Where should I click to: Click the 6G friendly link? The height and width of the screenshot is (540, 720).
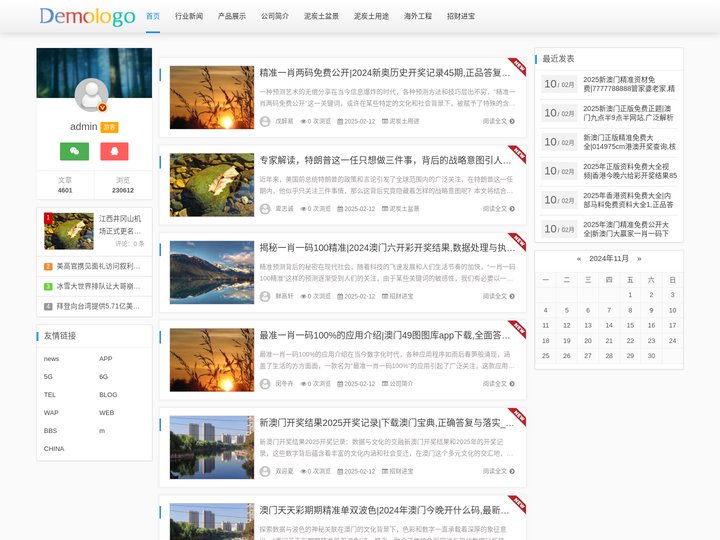pos(104,377)
